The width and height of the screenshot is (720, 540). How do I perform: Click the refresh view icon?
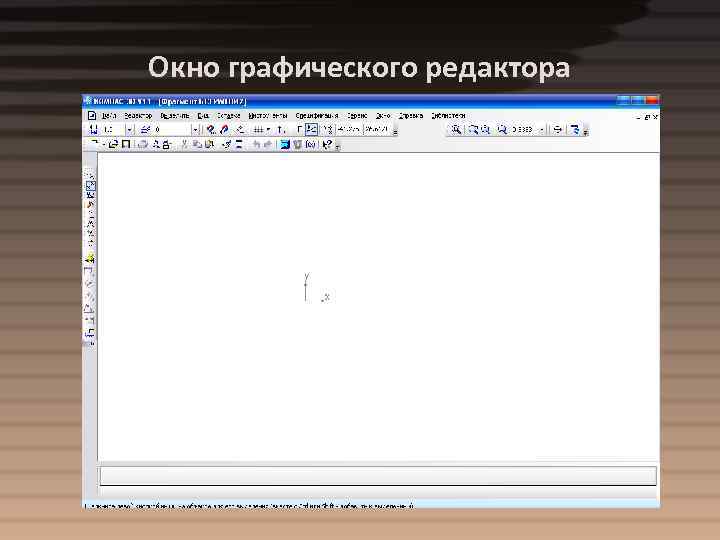tap(557, 130)
